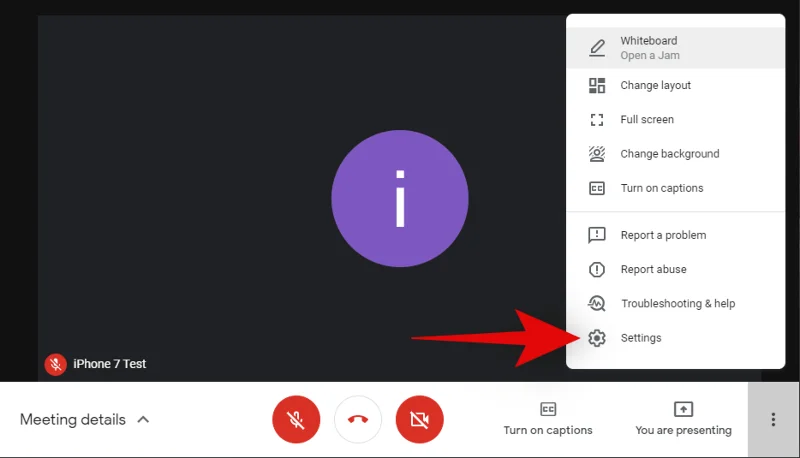Select Change layout from the menu
This screenshot has height=458, width=800.
coord(676,85)
